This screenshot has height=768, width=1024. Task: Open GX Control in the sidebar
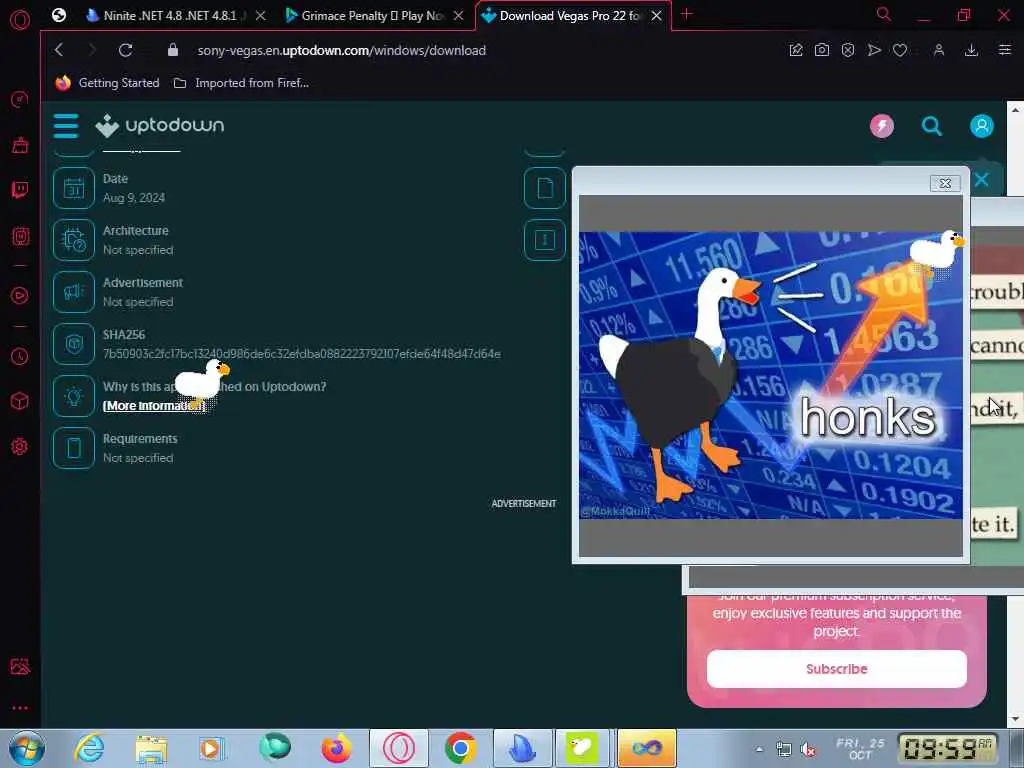coord(20,99)
